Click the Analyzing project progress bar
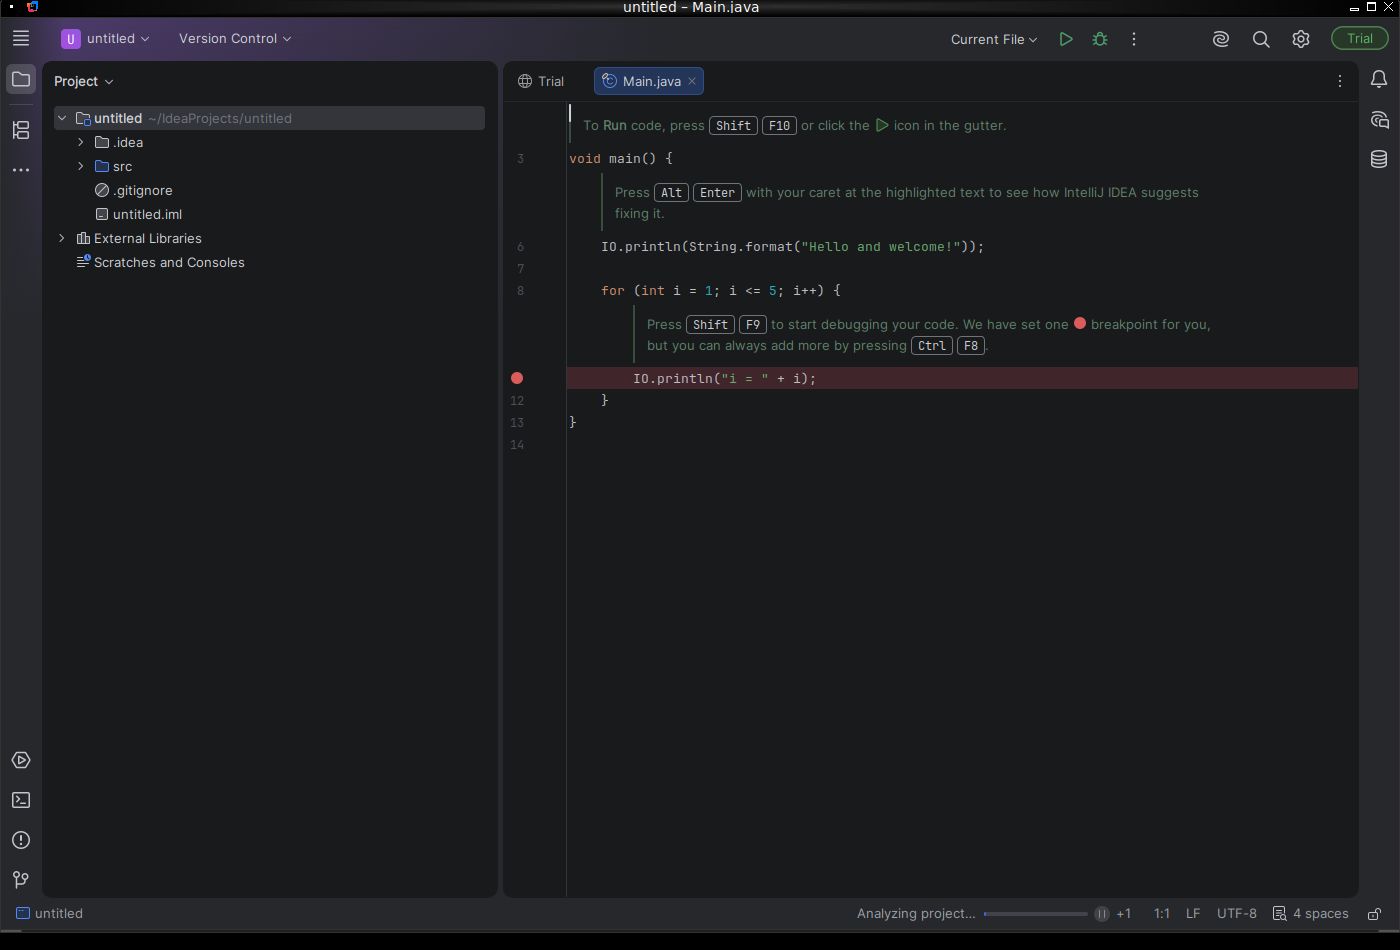1400x950 pixels. tap(1035, 914)
